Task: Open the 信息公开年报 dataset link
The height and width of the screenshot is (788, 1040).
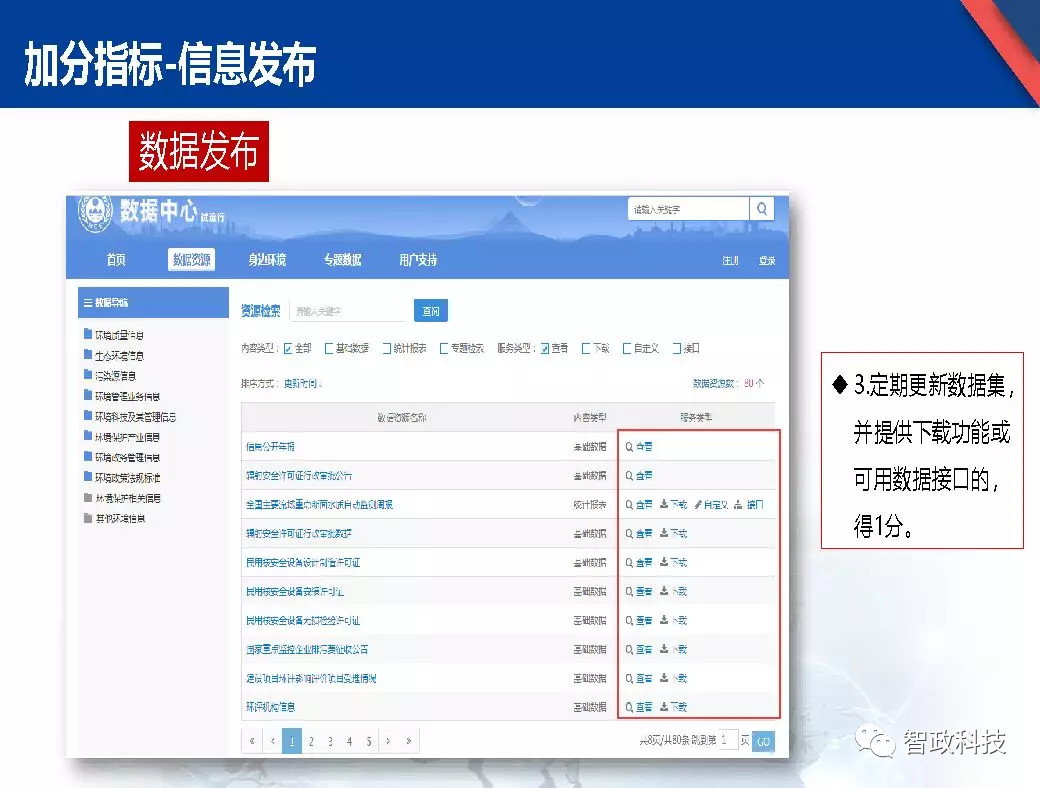Action: pyautogui.click(x=270, y=445)
